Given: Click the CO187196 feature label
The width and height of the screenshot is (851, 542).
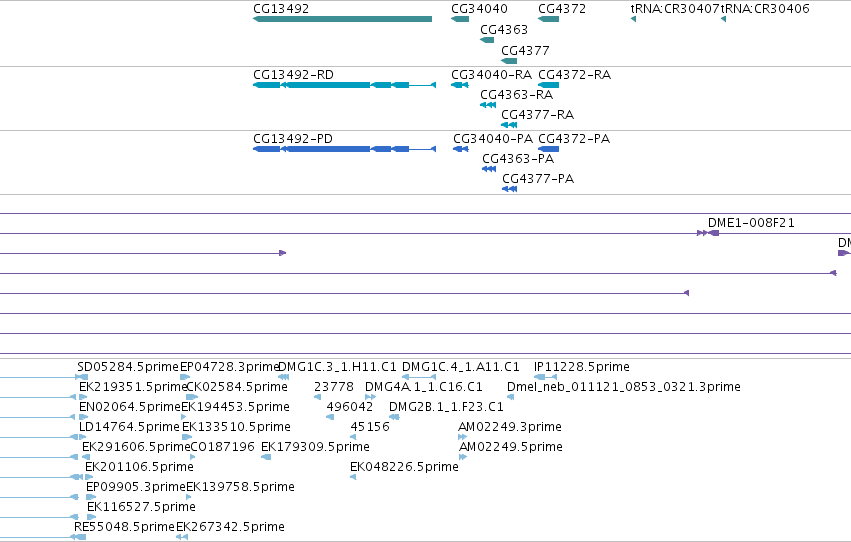Looking at the screenshot, I should tap(222, 448).
